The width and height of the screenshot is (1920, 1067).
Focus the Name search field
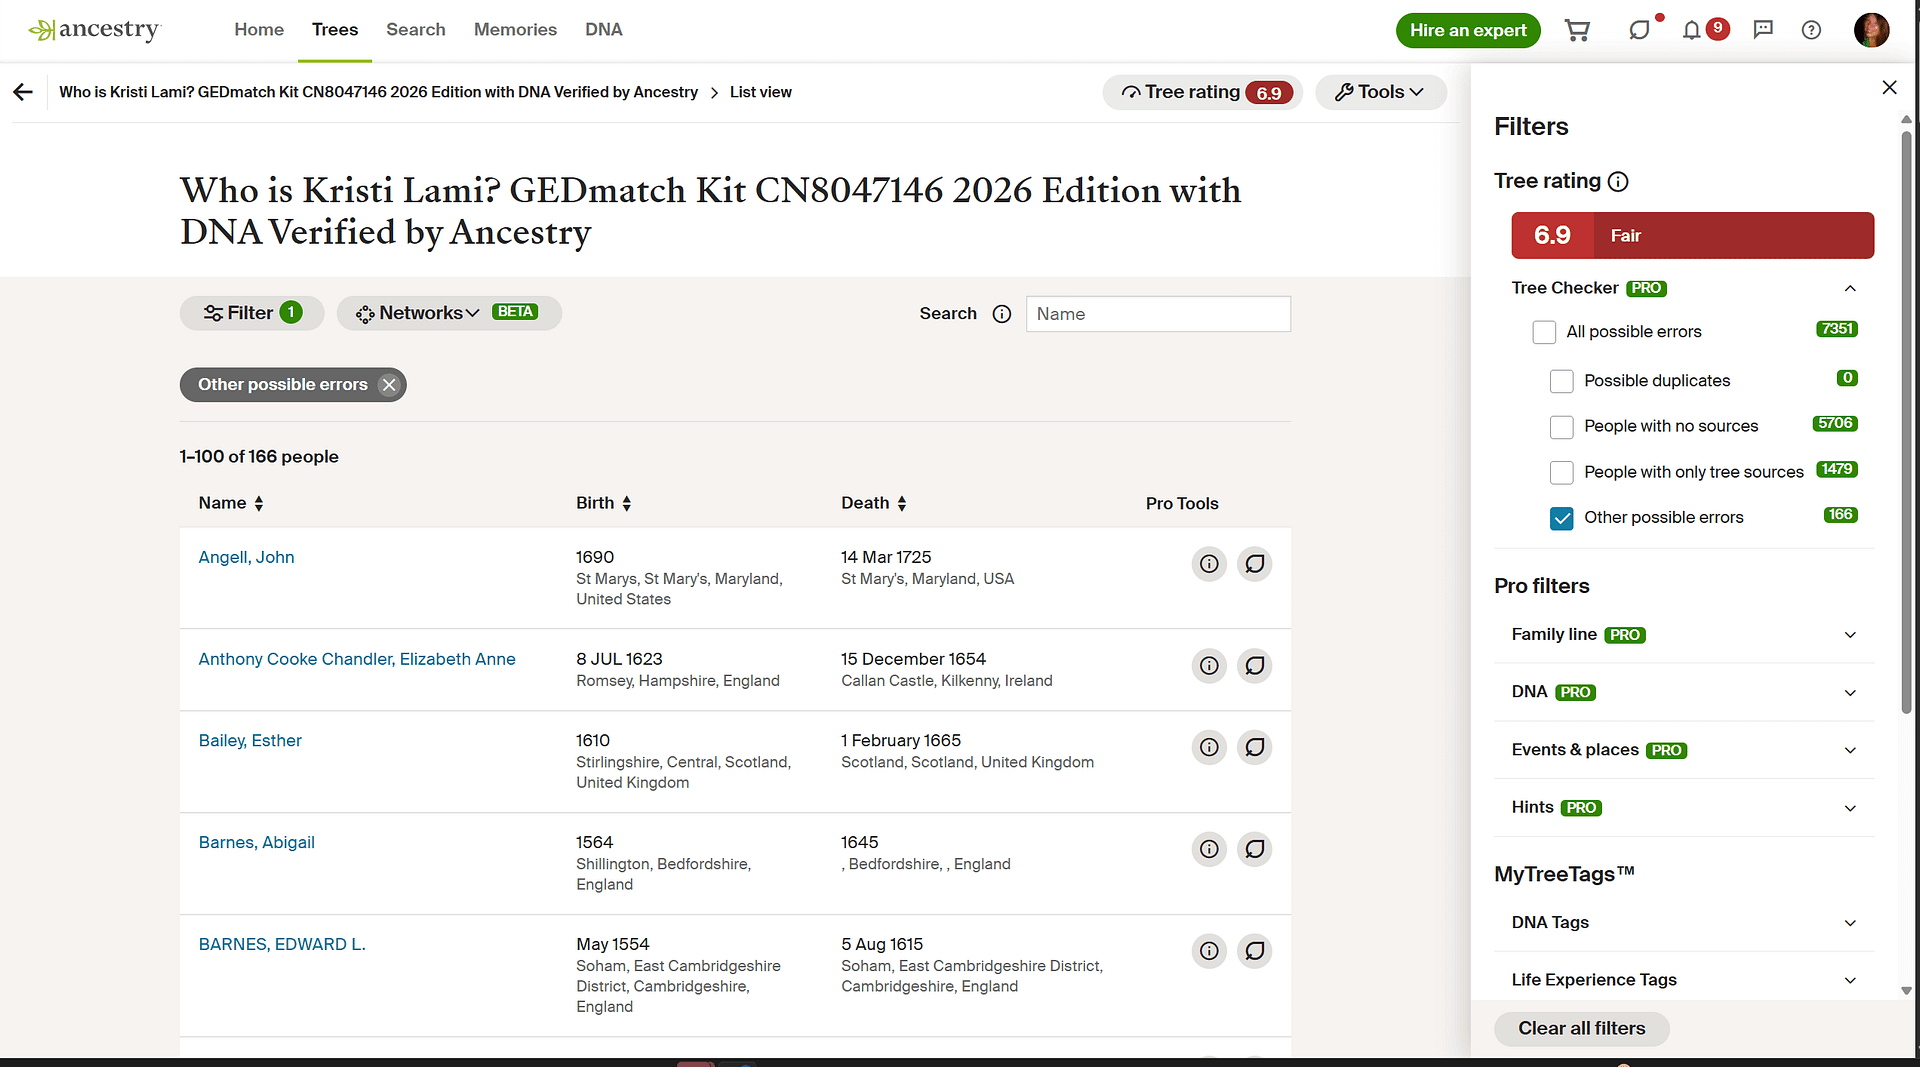pyautogui.click(x=1158, y=314)
